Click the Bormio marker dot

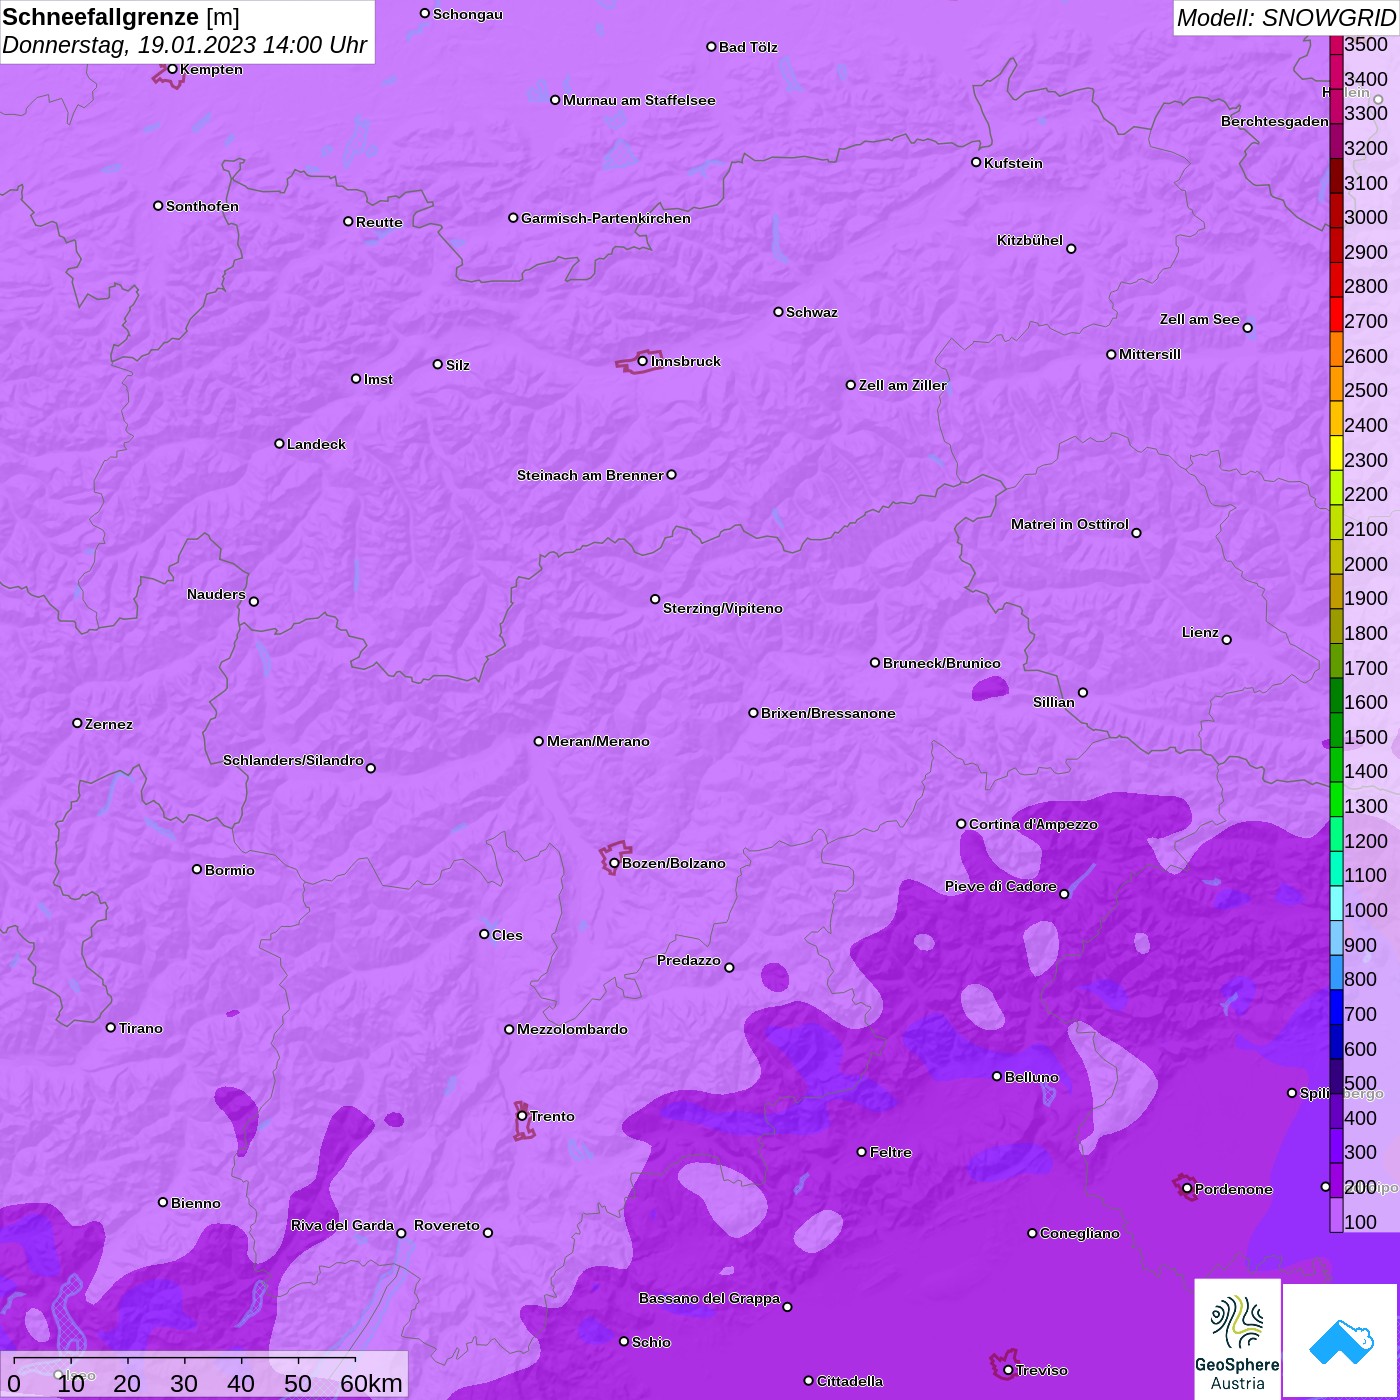coord(197,869)
